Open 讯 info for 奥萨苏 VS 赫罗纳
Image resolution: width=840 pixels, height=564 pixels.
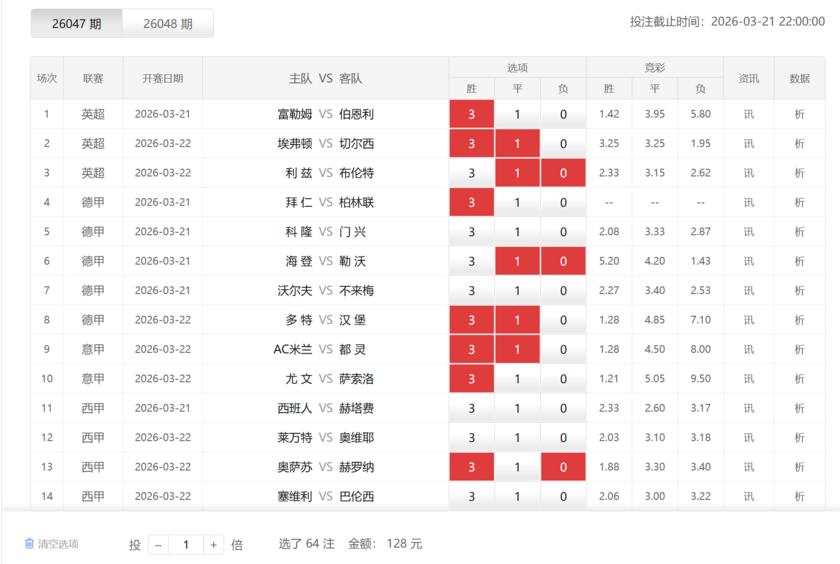(748, 467)
